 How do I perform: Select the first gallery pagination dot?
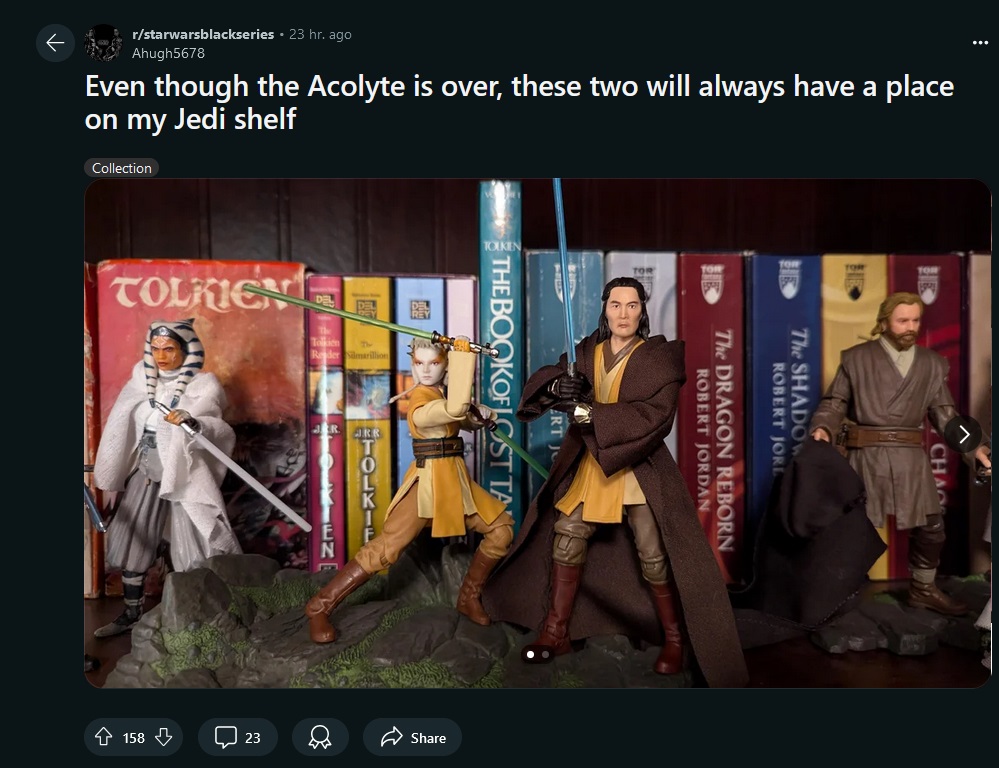click(530, 655)
